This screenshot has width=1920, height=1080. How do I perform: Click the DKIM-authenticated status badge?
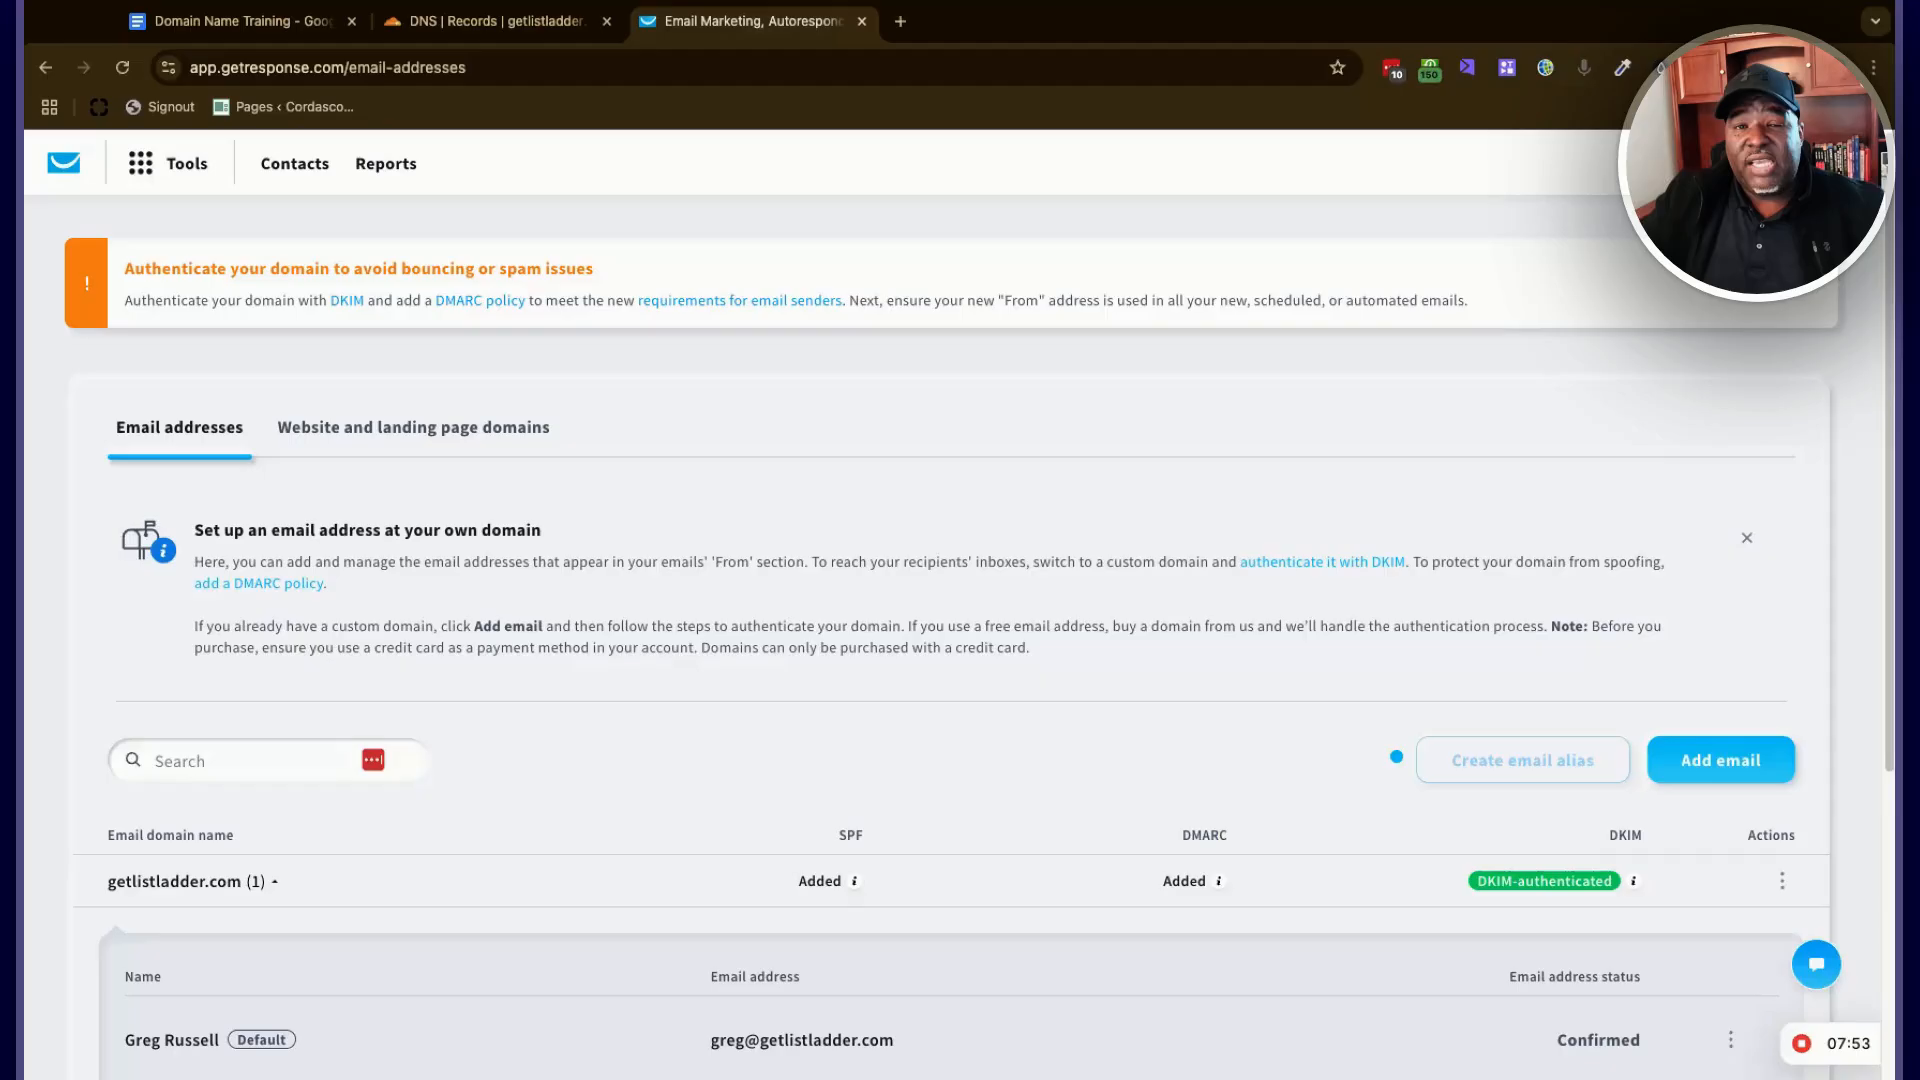[1544, 881]
